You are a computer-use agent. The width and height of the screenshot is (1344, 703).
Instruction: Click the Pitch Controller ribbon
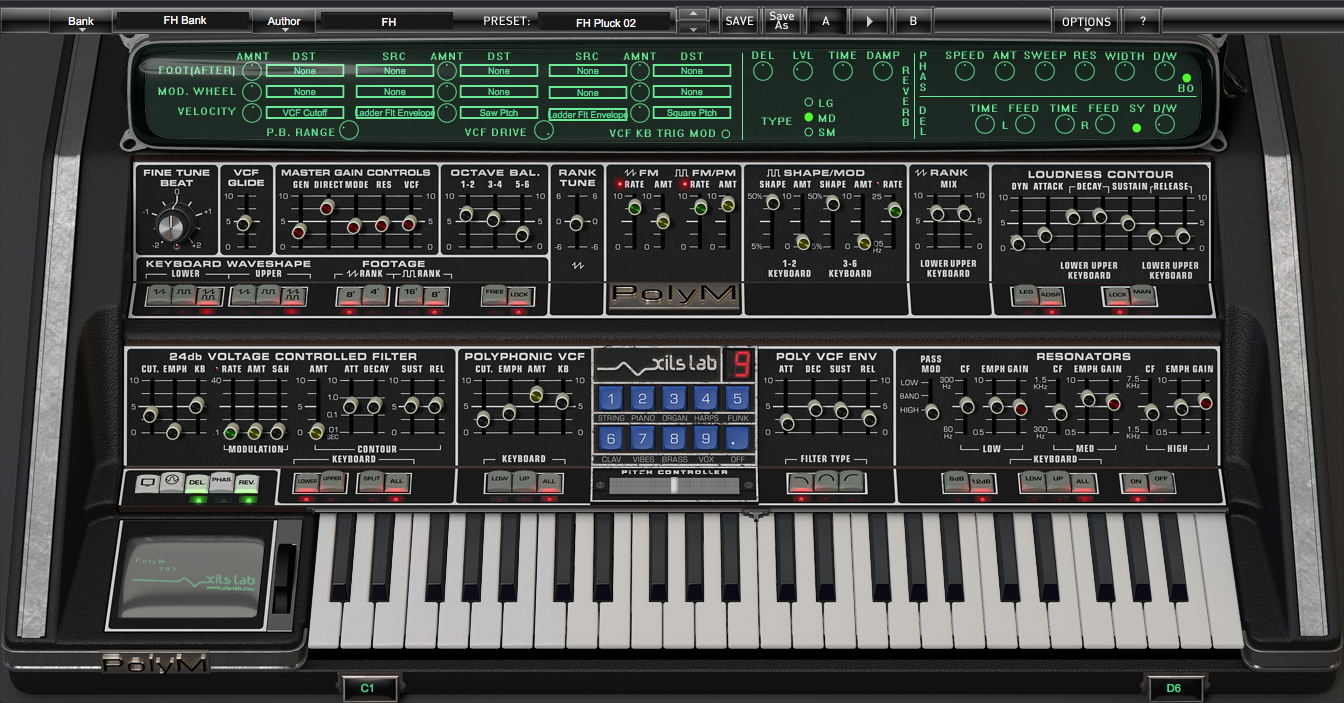coord(674,485)
